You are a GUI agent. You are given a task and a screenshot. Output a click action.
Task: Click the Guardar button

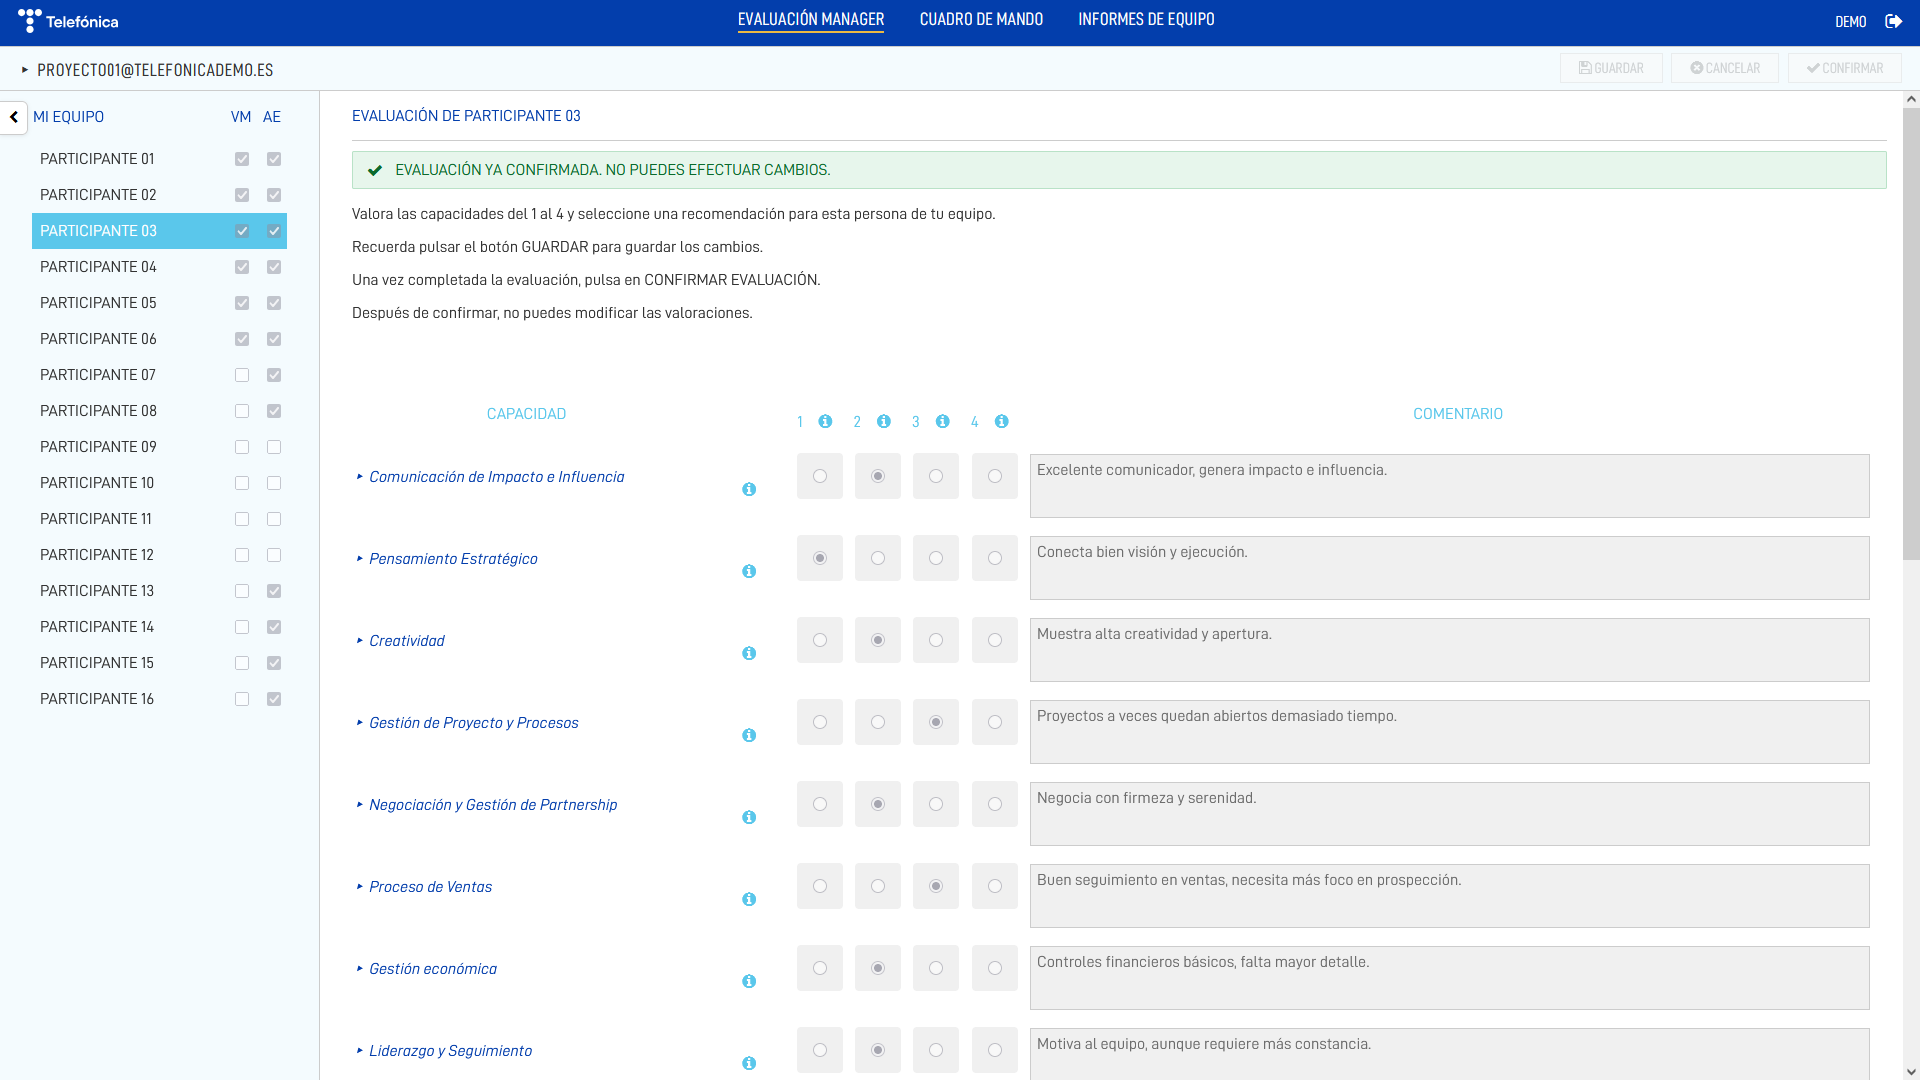(1610, 68)
